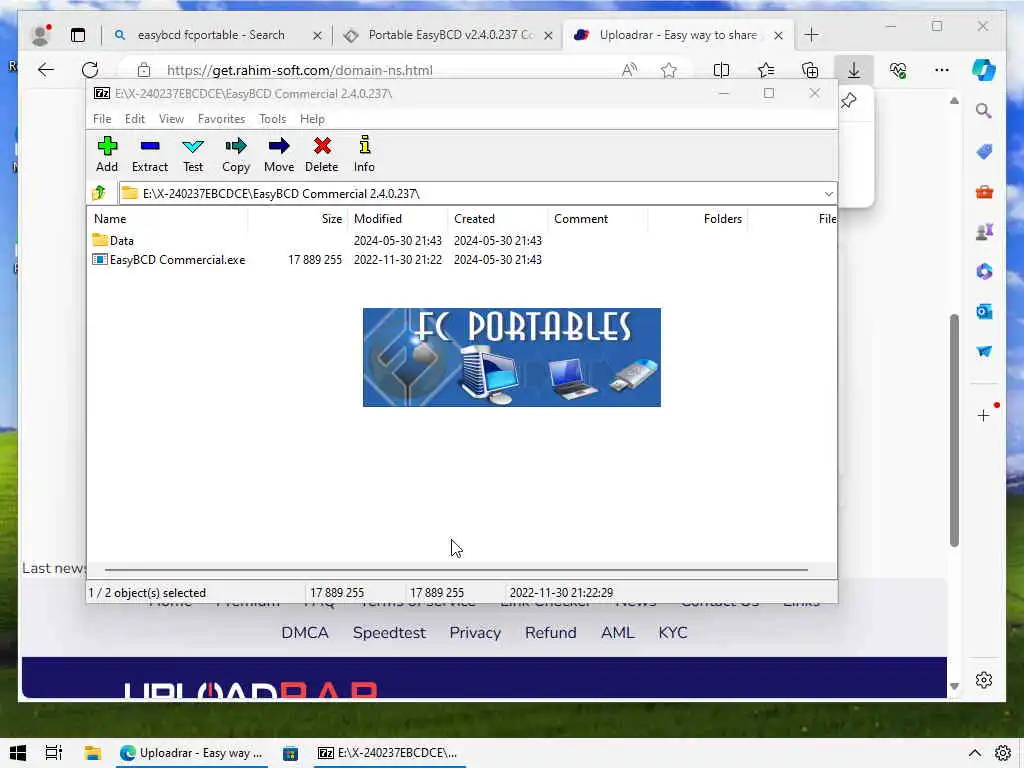Open the Speedtest link
The image size is (1024, 768).
(x=389, y=632)
